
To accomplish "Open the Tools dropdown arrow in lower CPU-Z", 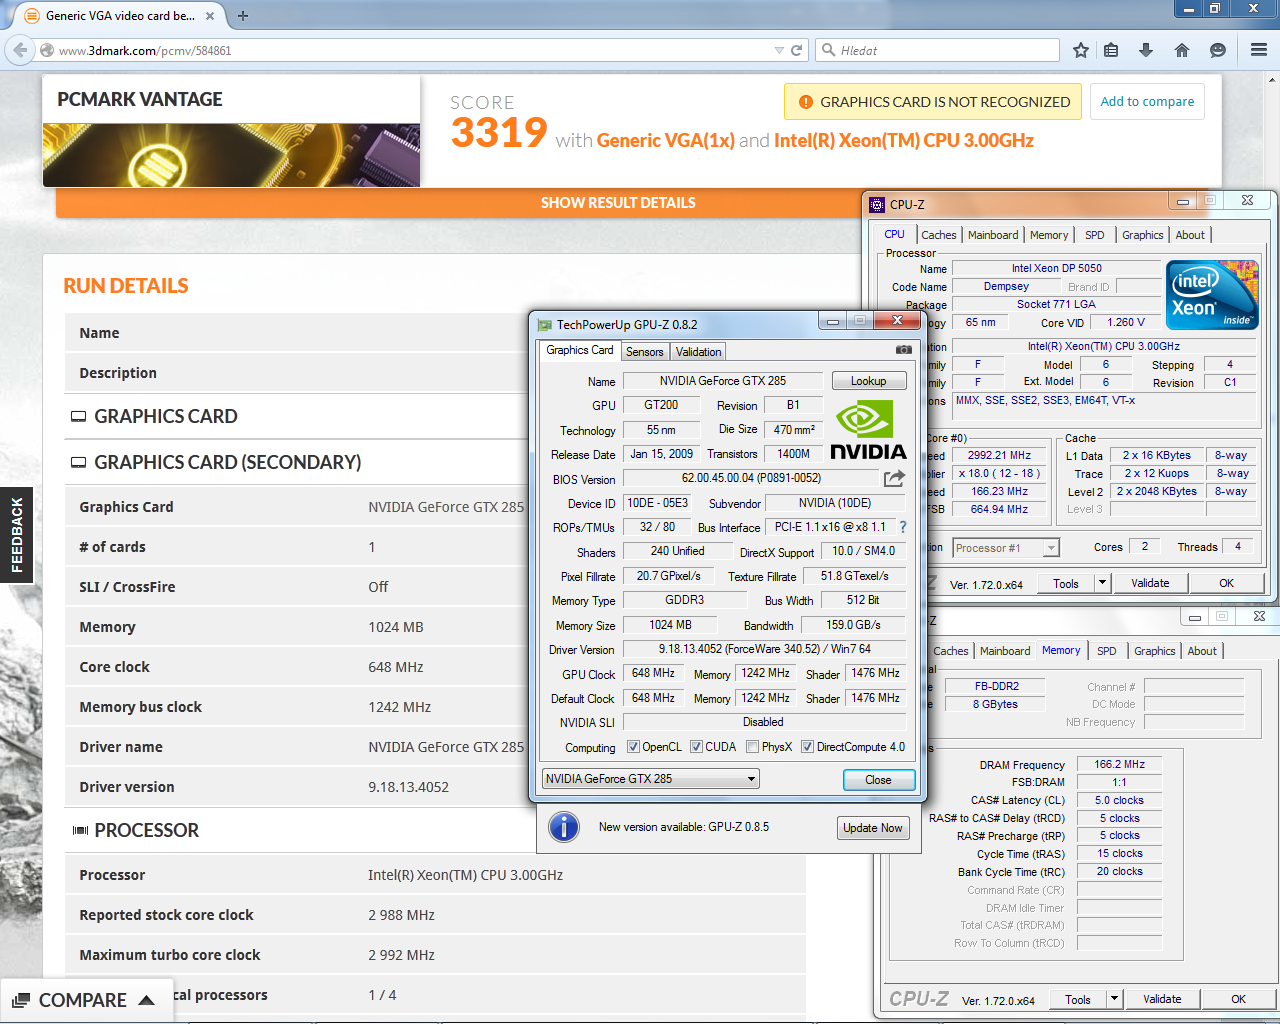I will (x=1114, y=999).
